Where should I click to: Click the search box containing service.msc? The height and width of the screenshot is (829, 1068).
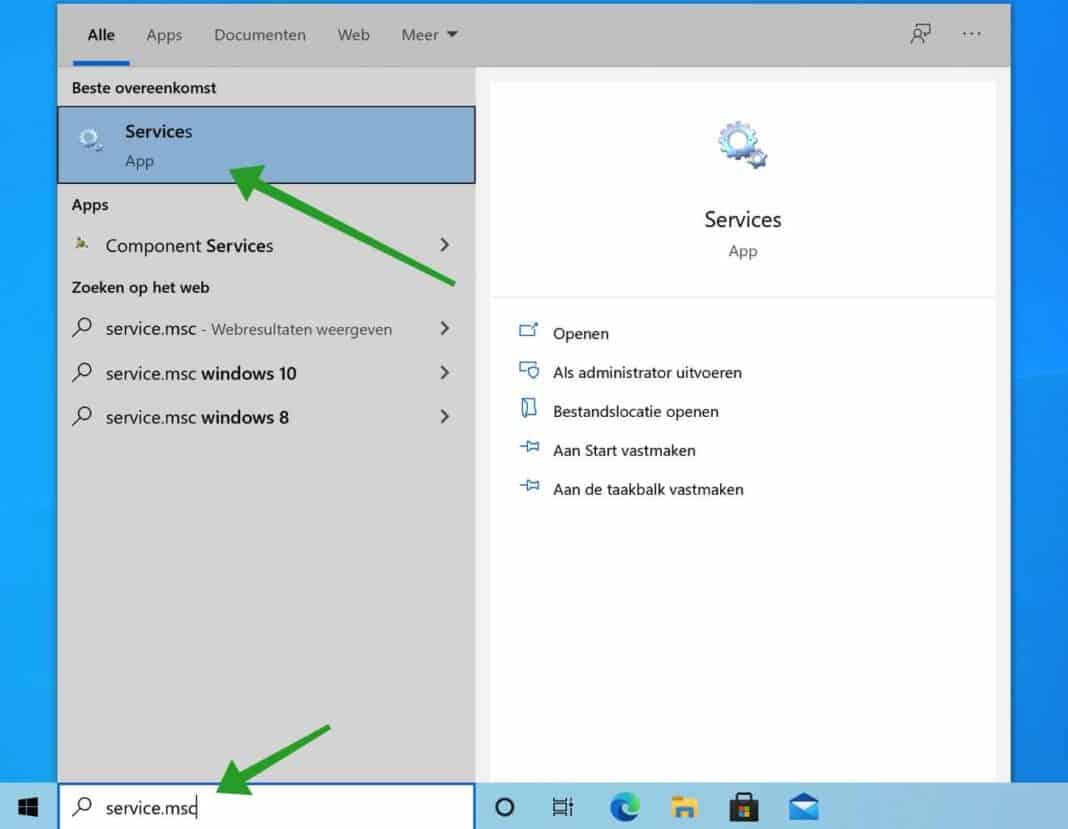click(x=265, y=807)
